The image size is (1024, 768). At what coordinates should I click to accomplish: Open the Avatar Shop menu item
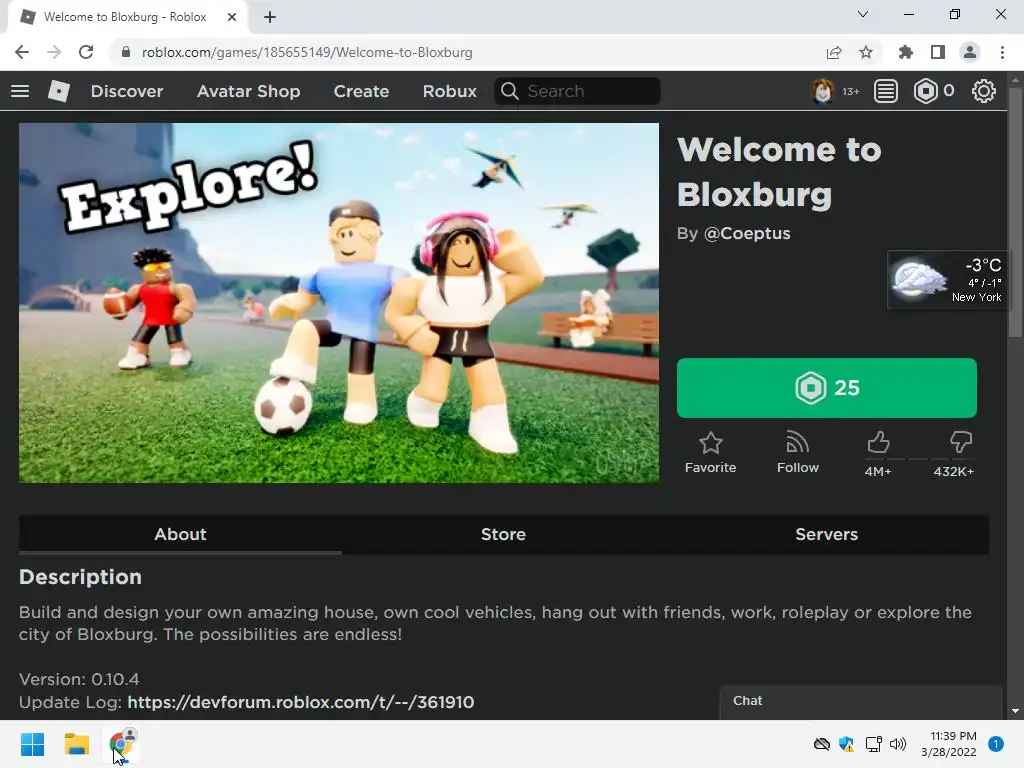click(248, 91)
